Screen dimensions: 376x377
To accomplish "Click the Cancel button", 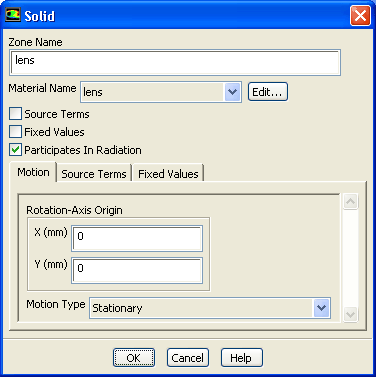I will tap(188, 358).
